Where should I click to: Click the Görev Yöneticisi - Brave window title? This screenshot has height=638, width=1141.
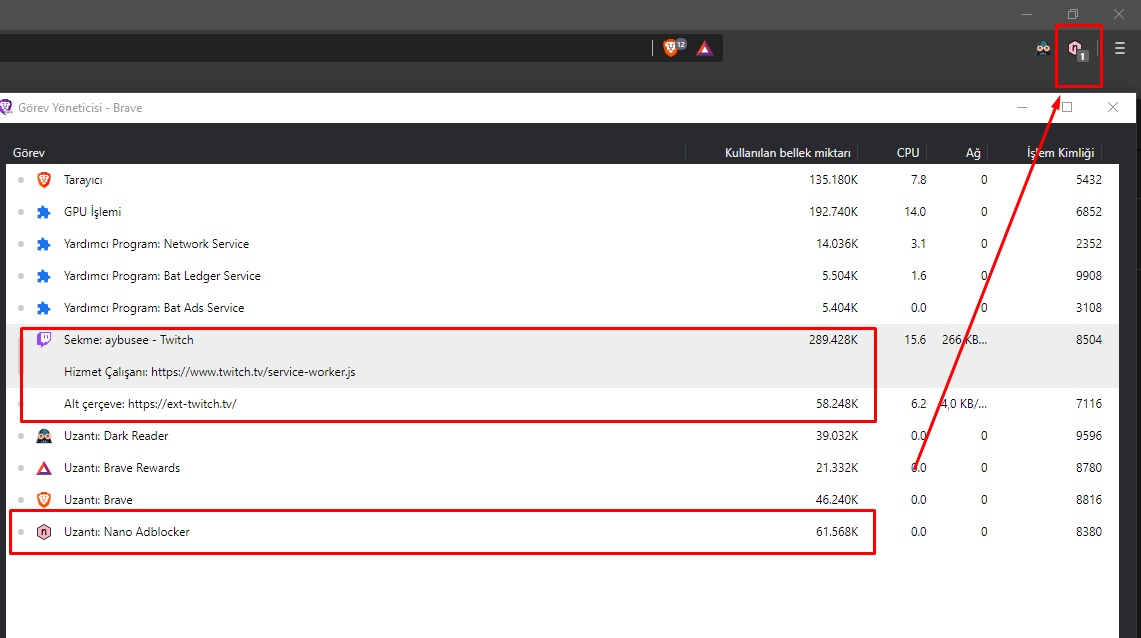point(80,108)
